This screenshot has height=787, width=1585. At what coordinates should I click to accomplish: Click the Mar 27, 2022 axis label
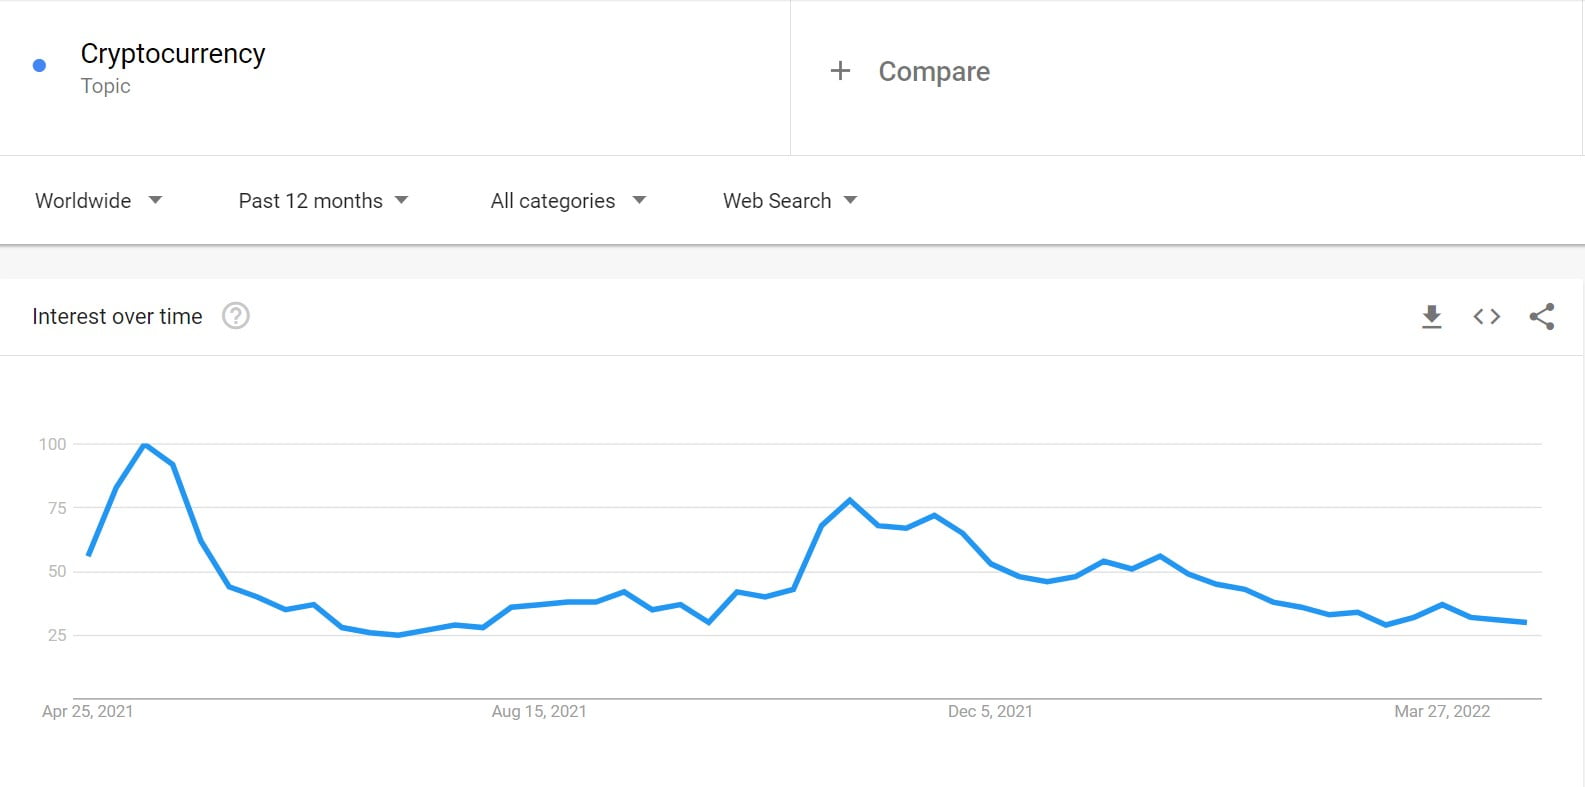(1442, 711)
